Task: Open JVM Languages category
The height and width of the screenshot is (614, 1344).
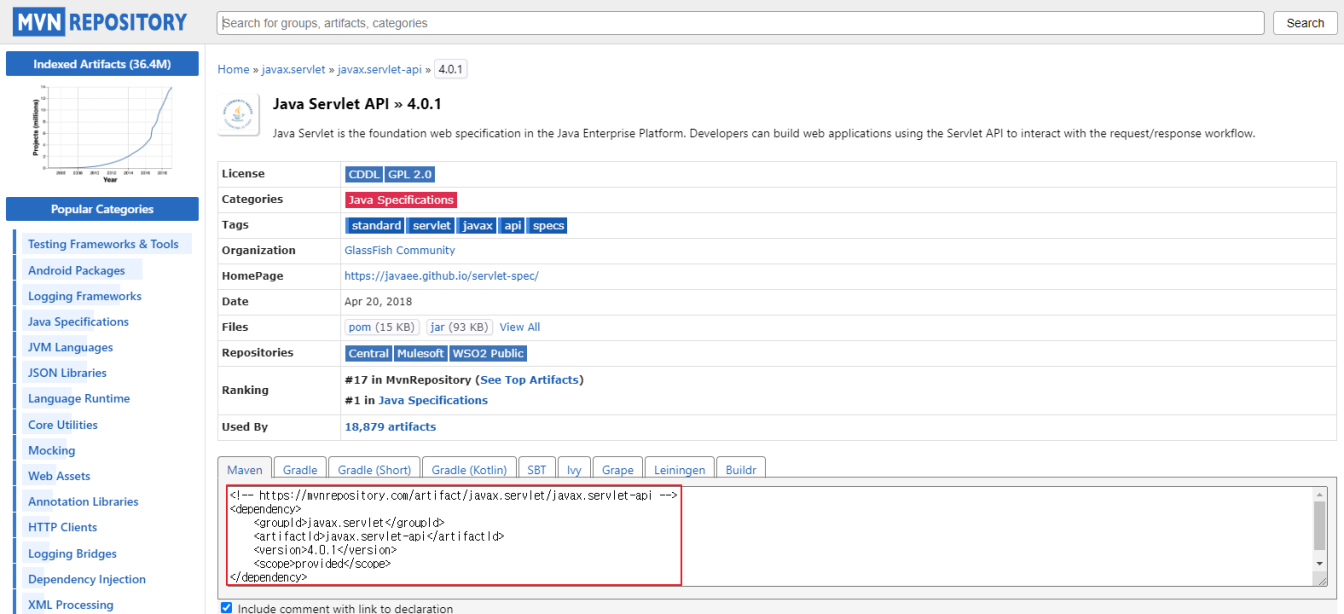Action: coord(70,347)
